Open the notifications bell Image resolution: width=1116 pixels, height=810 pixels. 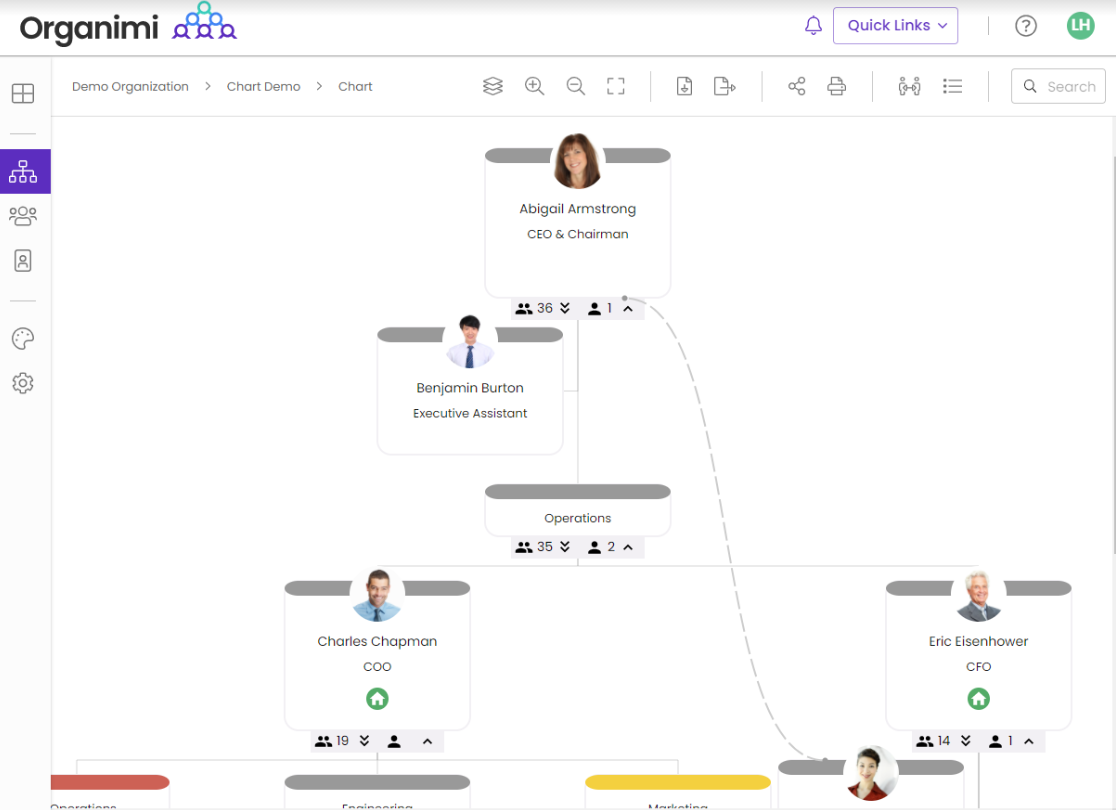pyautogui.click(x=813, y=26)
